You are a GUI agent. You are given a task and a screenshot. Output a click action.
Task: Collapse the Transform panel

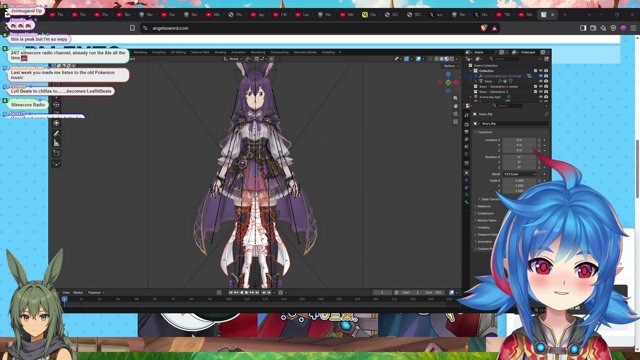tap(484, 132)
